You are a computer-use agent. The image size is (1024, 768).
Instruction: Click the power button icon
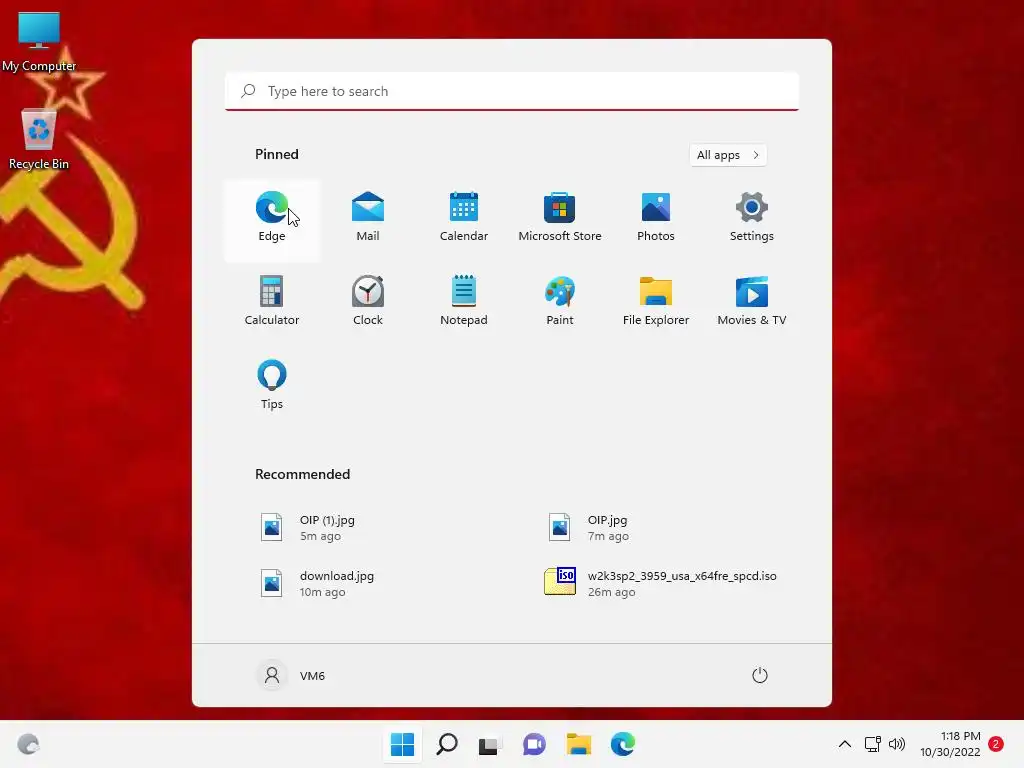coord(760,675)
